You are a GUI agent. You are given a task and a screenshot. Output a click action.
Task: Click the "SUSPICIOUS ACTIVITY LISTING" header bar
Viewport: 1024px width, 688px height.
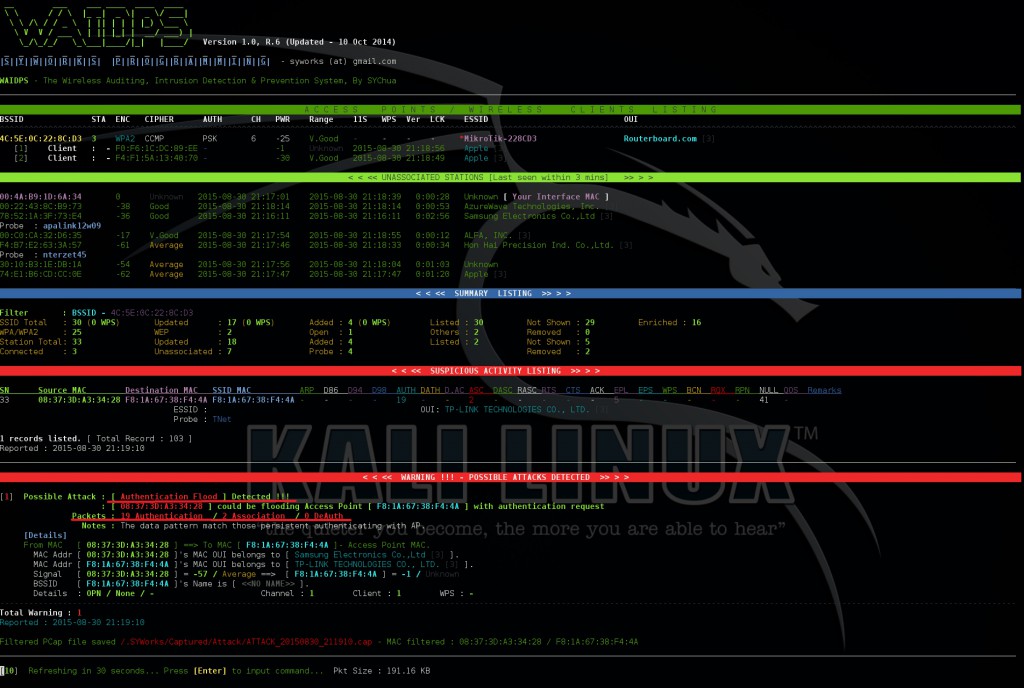click(x=510, y=371)
